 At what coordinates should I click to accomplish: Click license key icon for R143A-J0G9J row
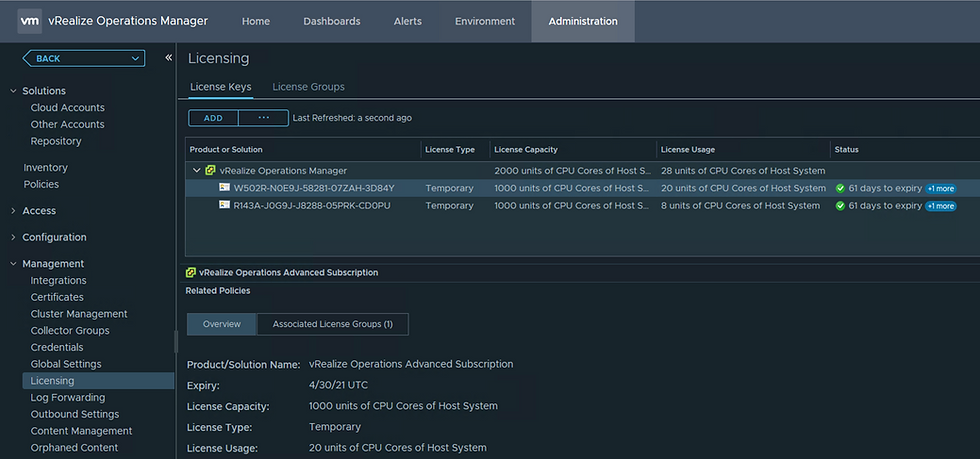tap(224, 205)
